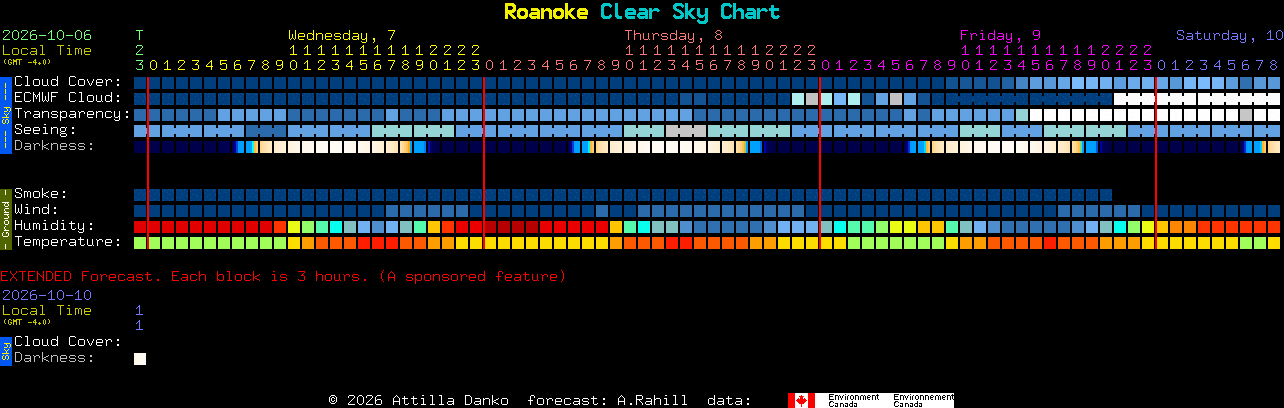Click the blue Sky sidebar label beside Seeing
Screen dimensions: 1284x408
[x=5, y=114]
